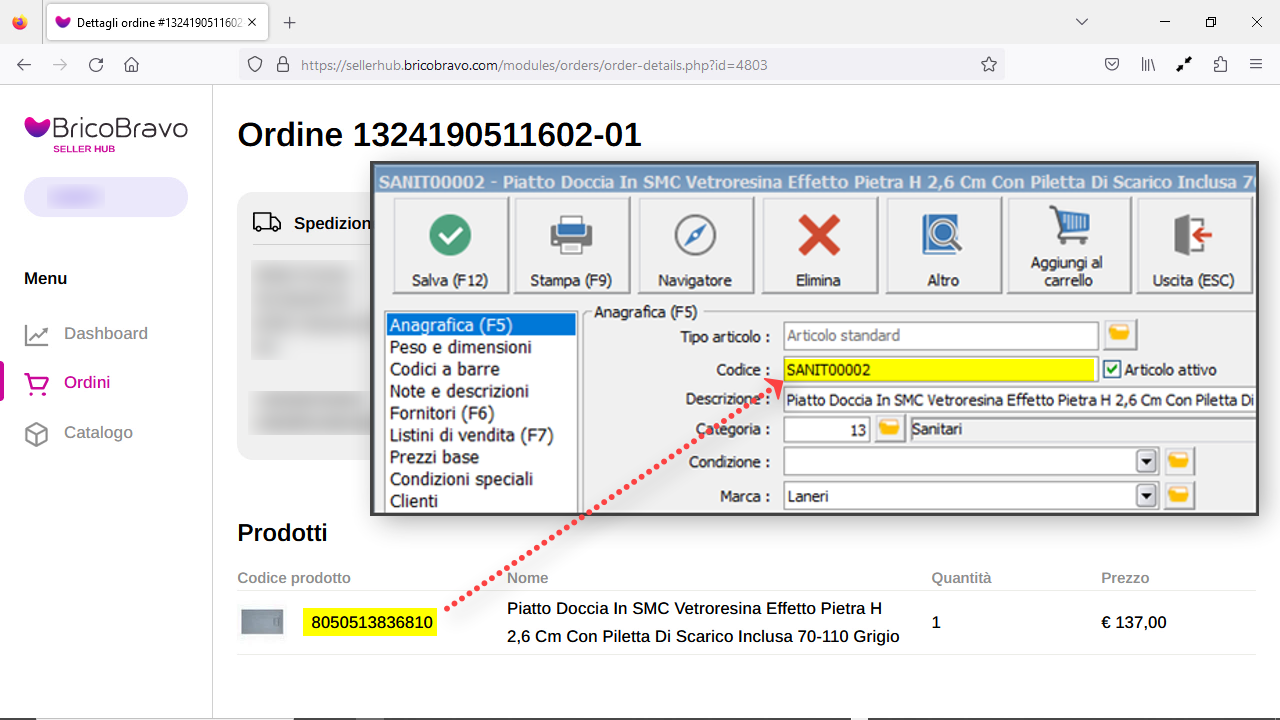Click the Salva (F12) green checkmark button

[x=451, y=246]
